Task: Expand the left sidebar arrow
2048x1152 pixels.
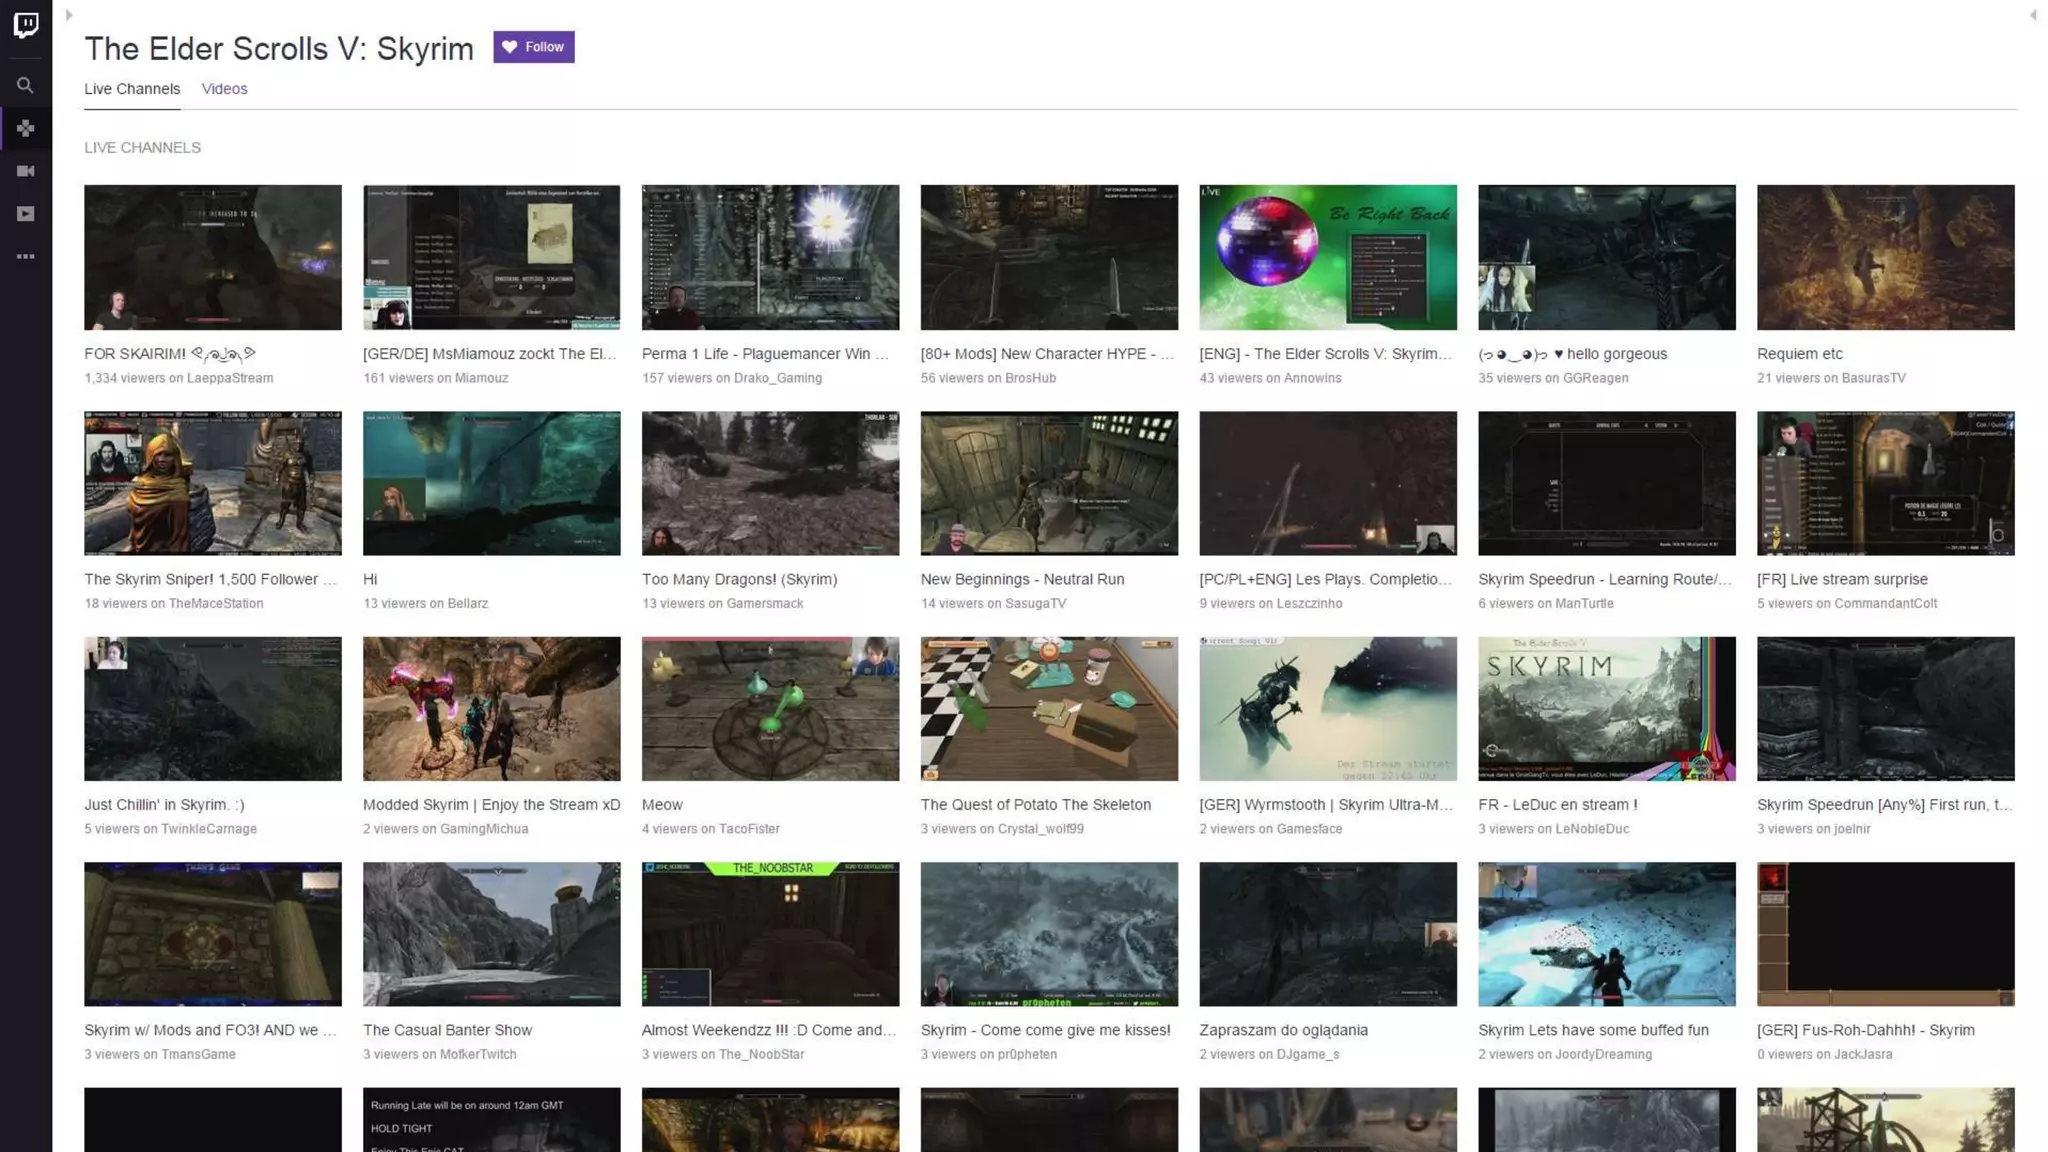Action: pyautogui.click(x=69, y=15)
